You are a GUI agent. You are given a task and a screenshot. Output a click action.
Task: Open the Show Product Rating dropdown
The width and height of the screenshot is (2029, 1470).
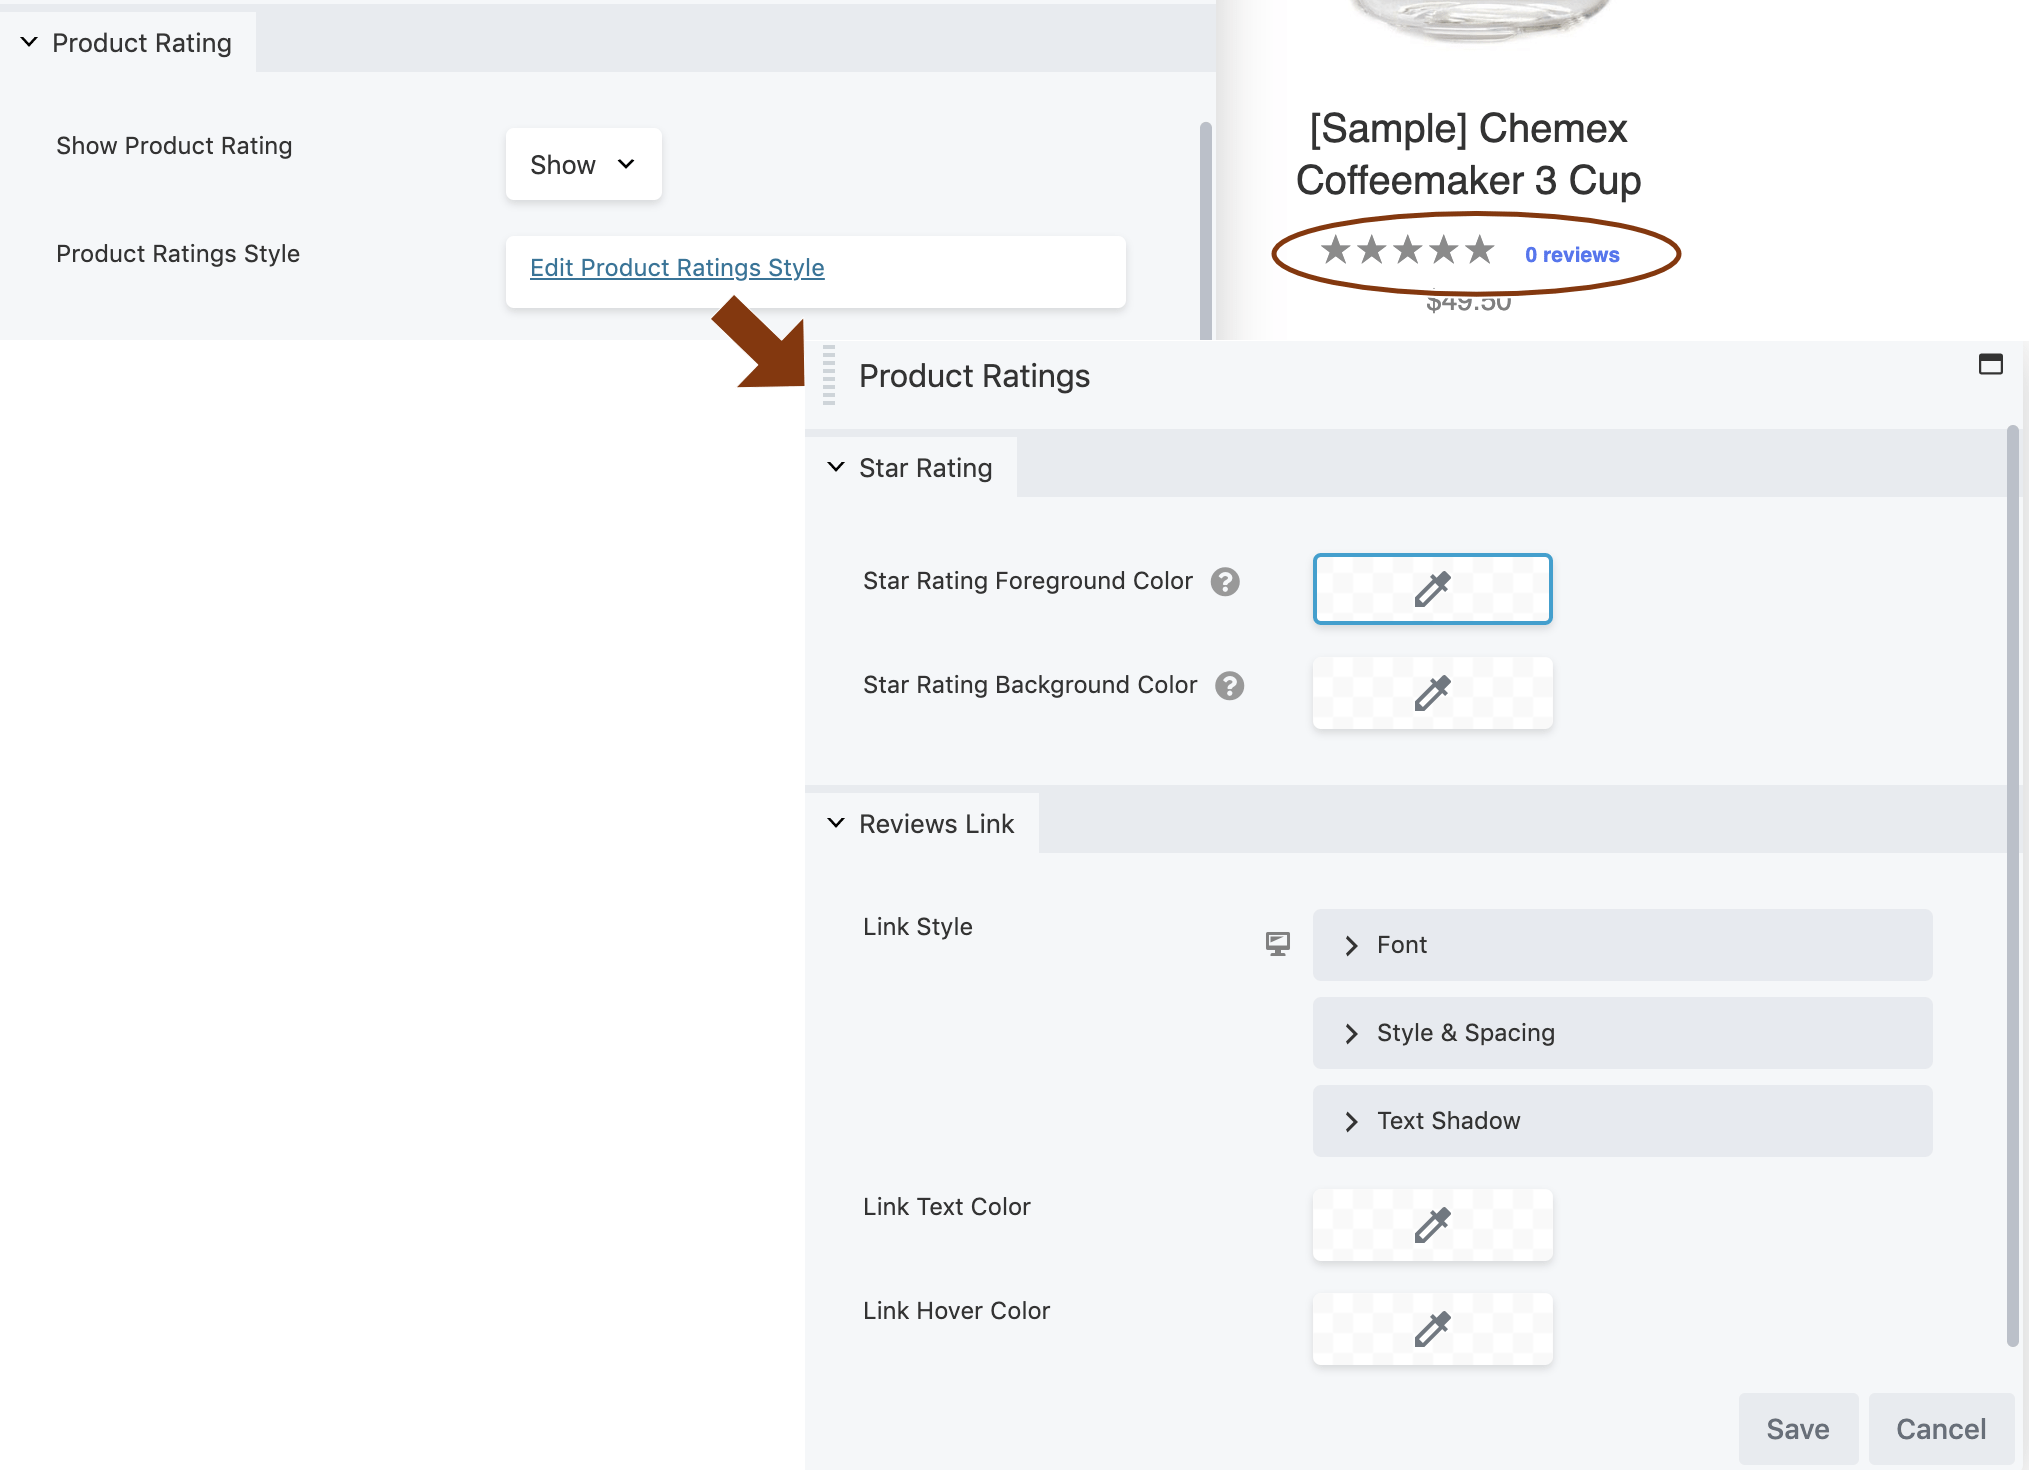tap(583, 165)
